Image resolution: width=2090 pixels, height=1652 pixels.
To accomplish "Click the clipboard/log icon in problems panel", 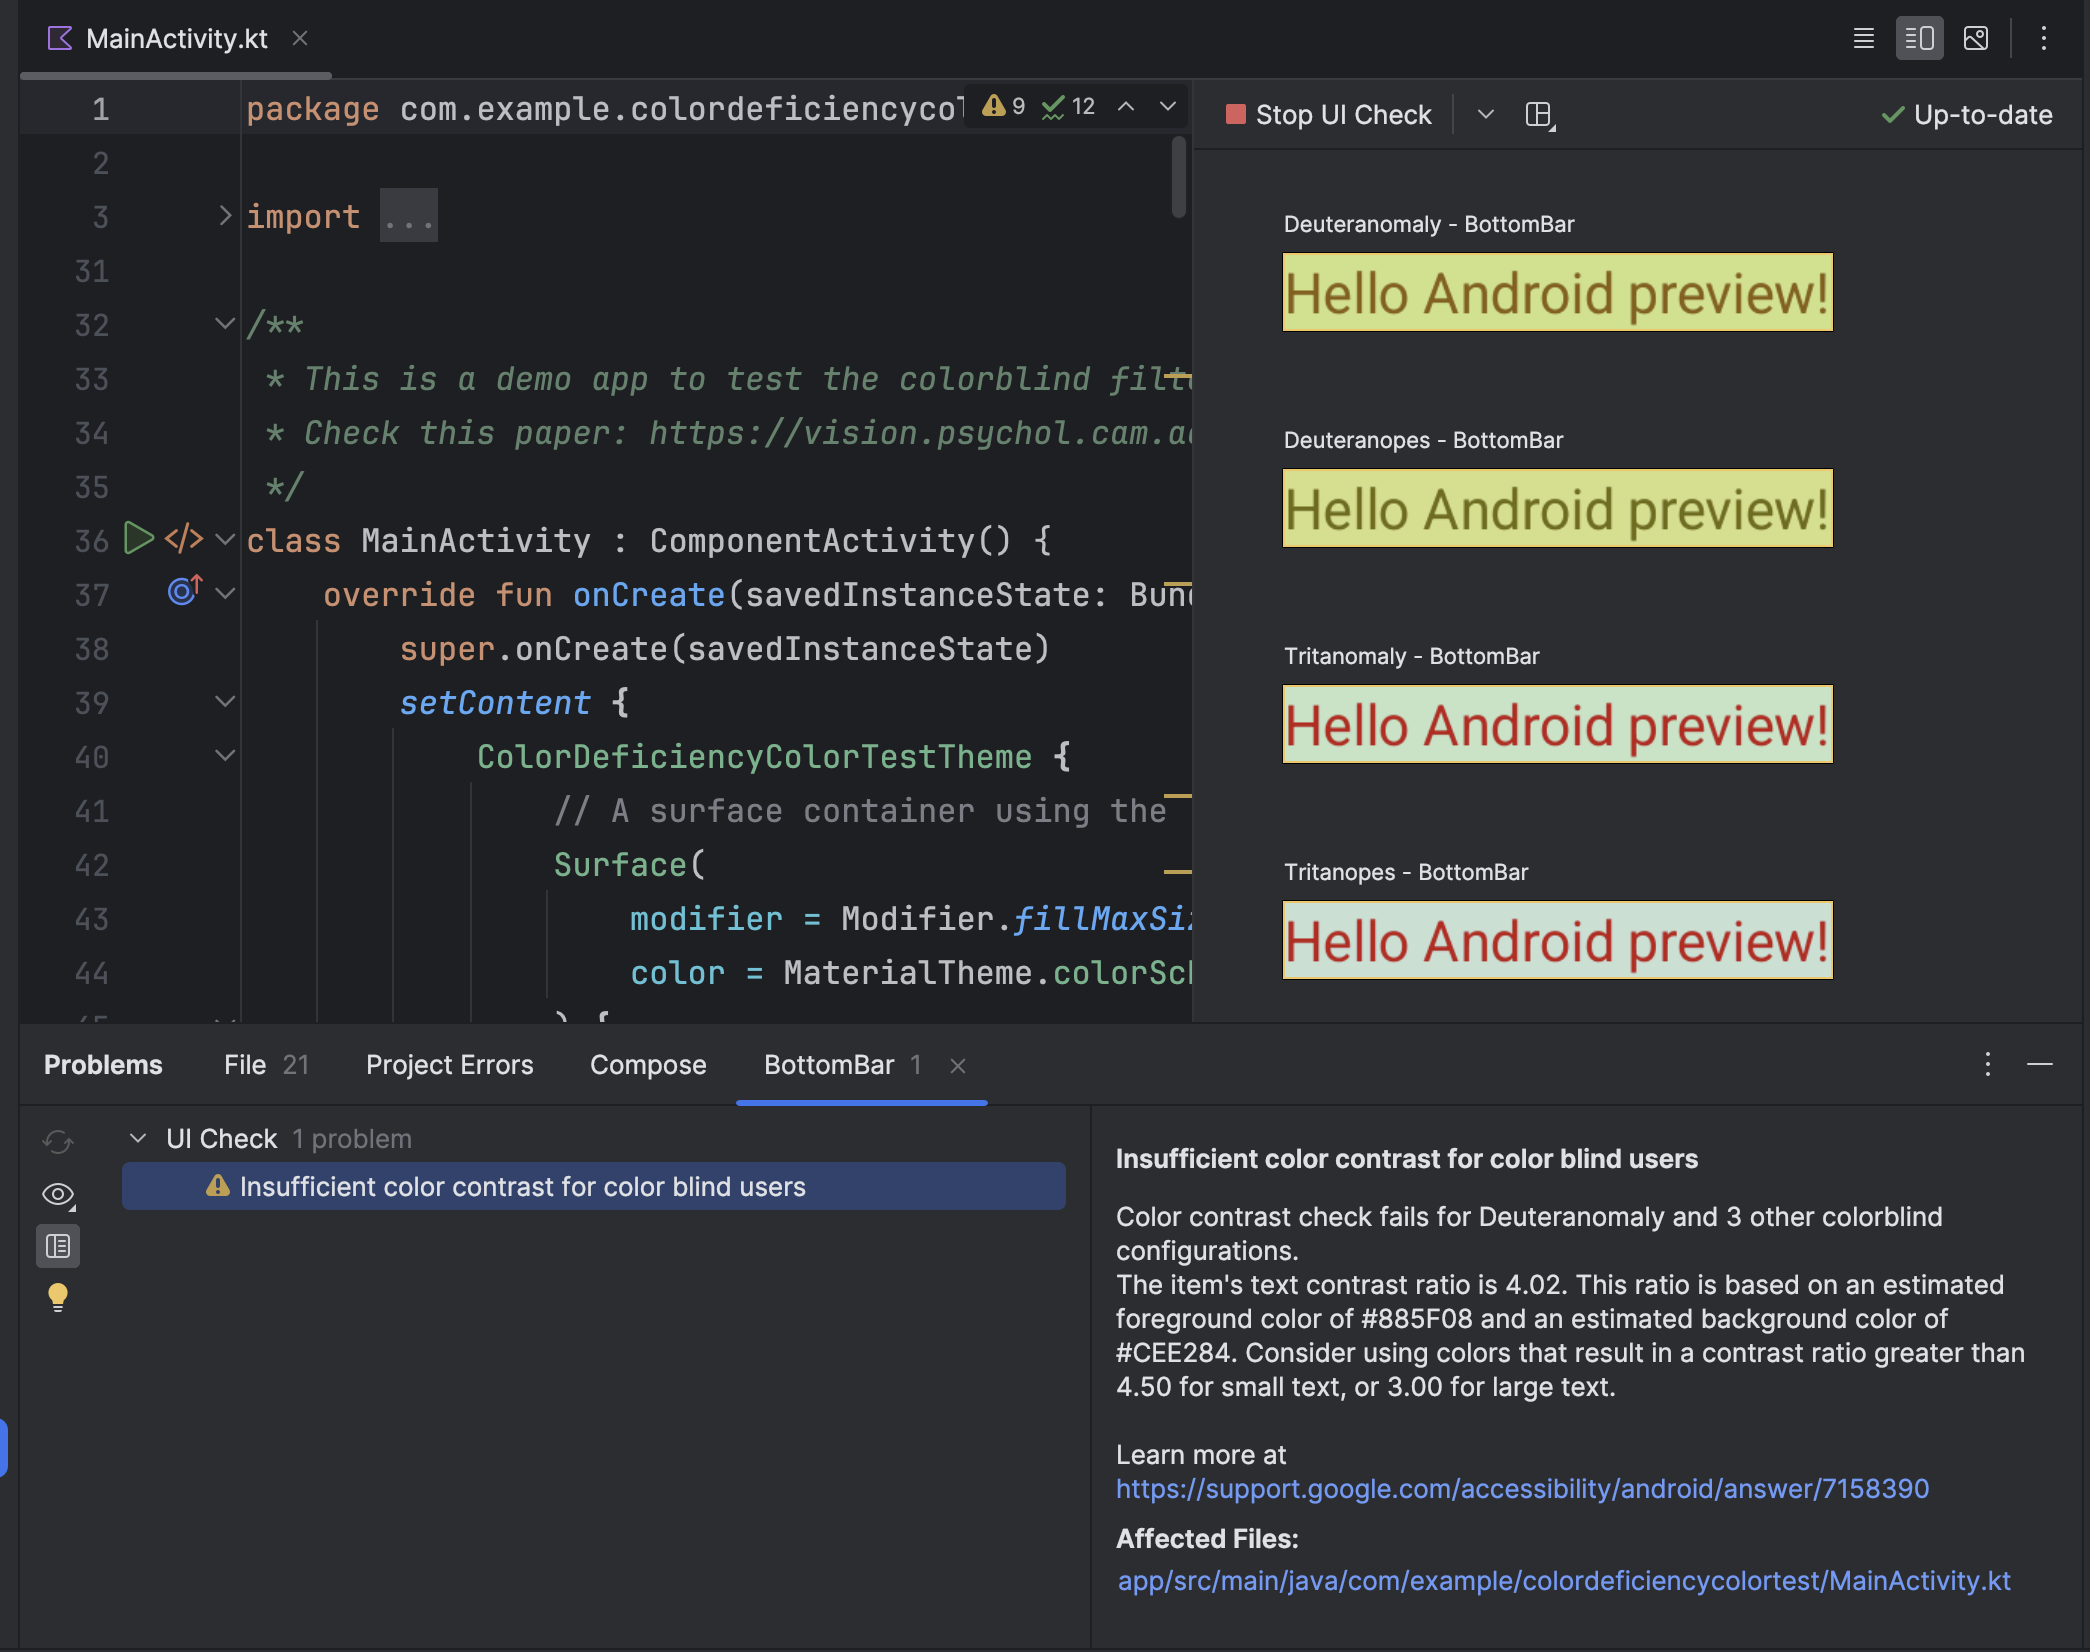I will pos(56,1243).
